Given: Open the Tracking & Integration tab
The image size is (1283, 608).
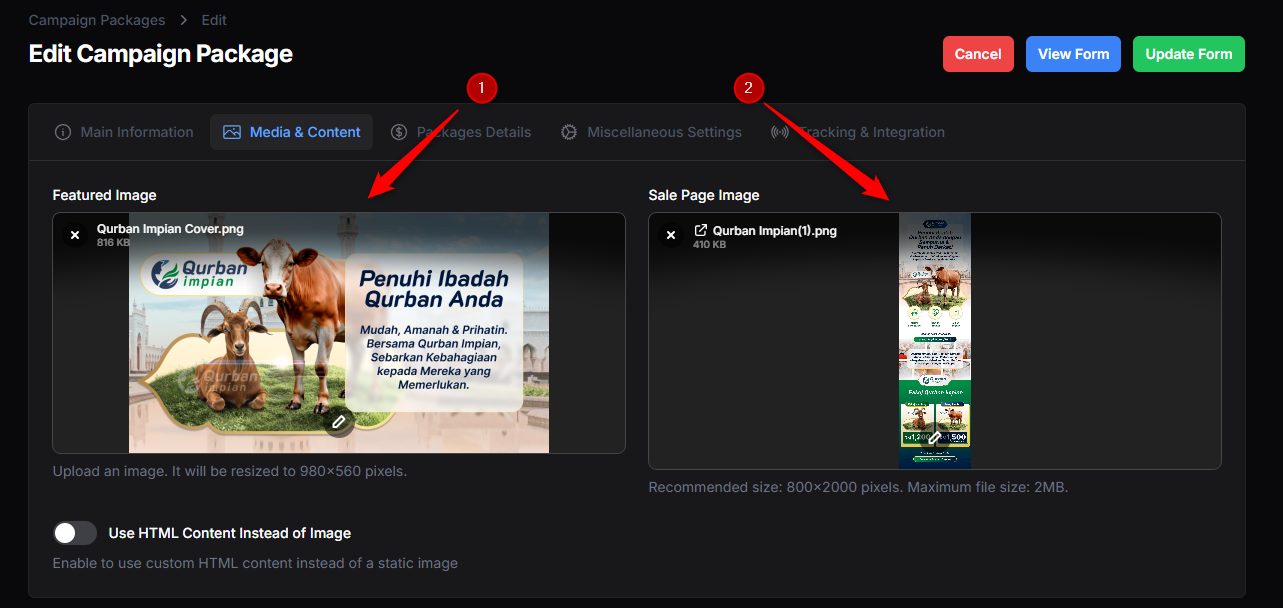Looking at the screenshot, I should tap(857, 132).
